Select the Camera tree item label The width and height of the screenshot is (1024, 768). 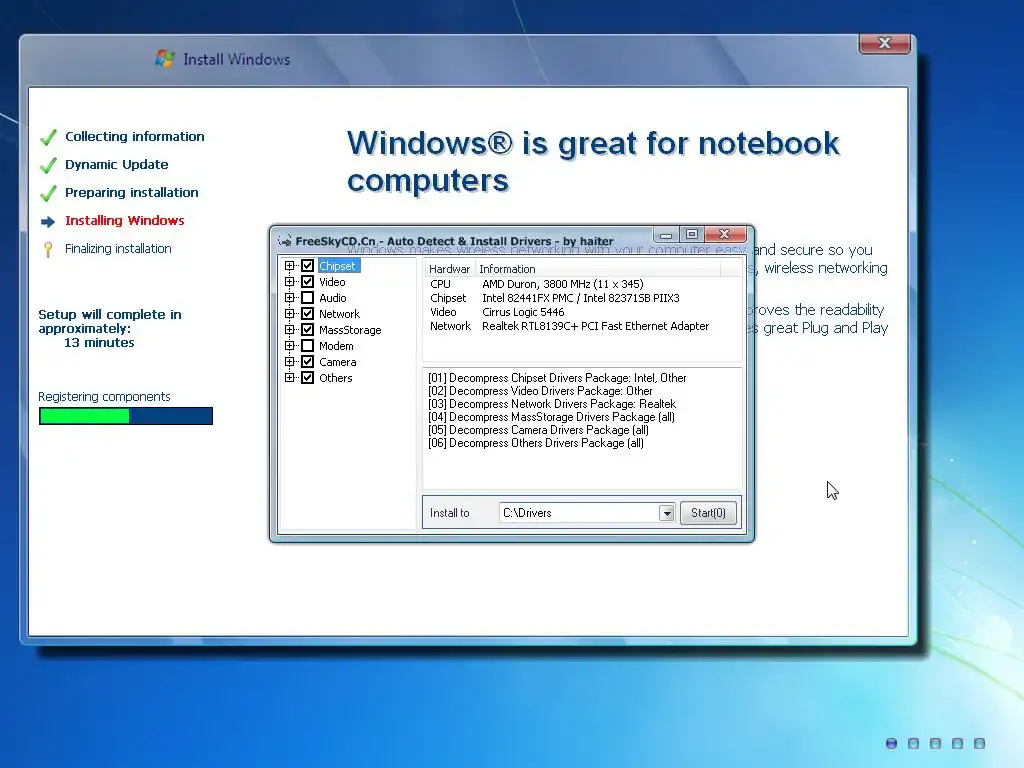[338, 362]
